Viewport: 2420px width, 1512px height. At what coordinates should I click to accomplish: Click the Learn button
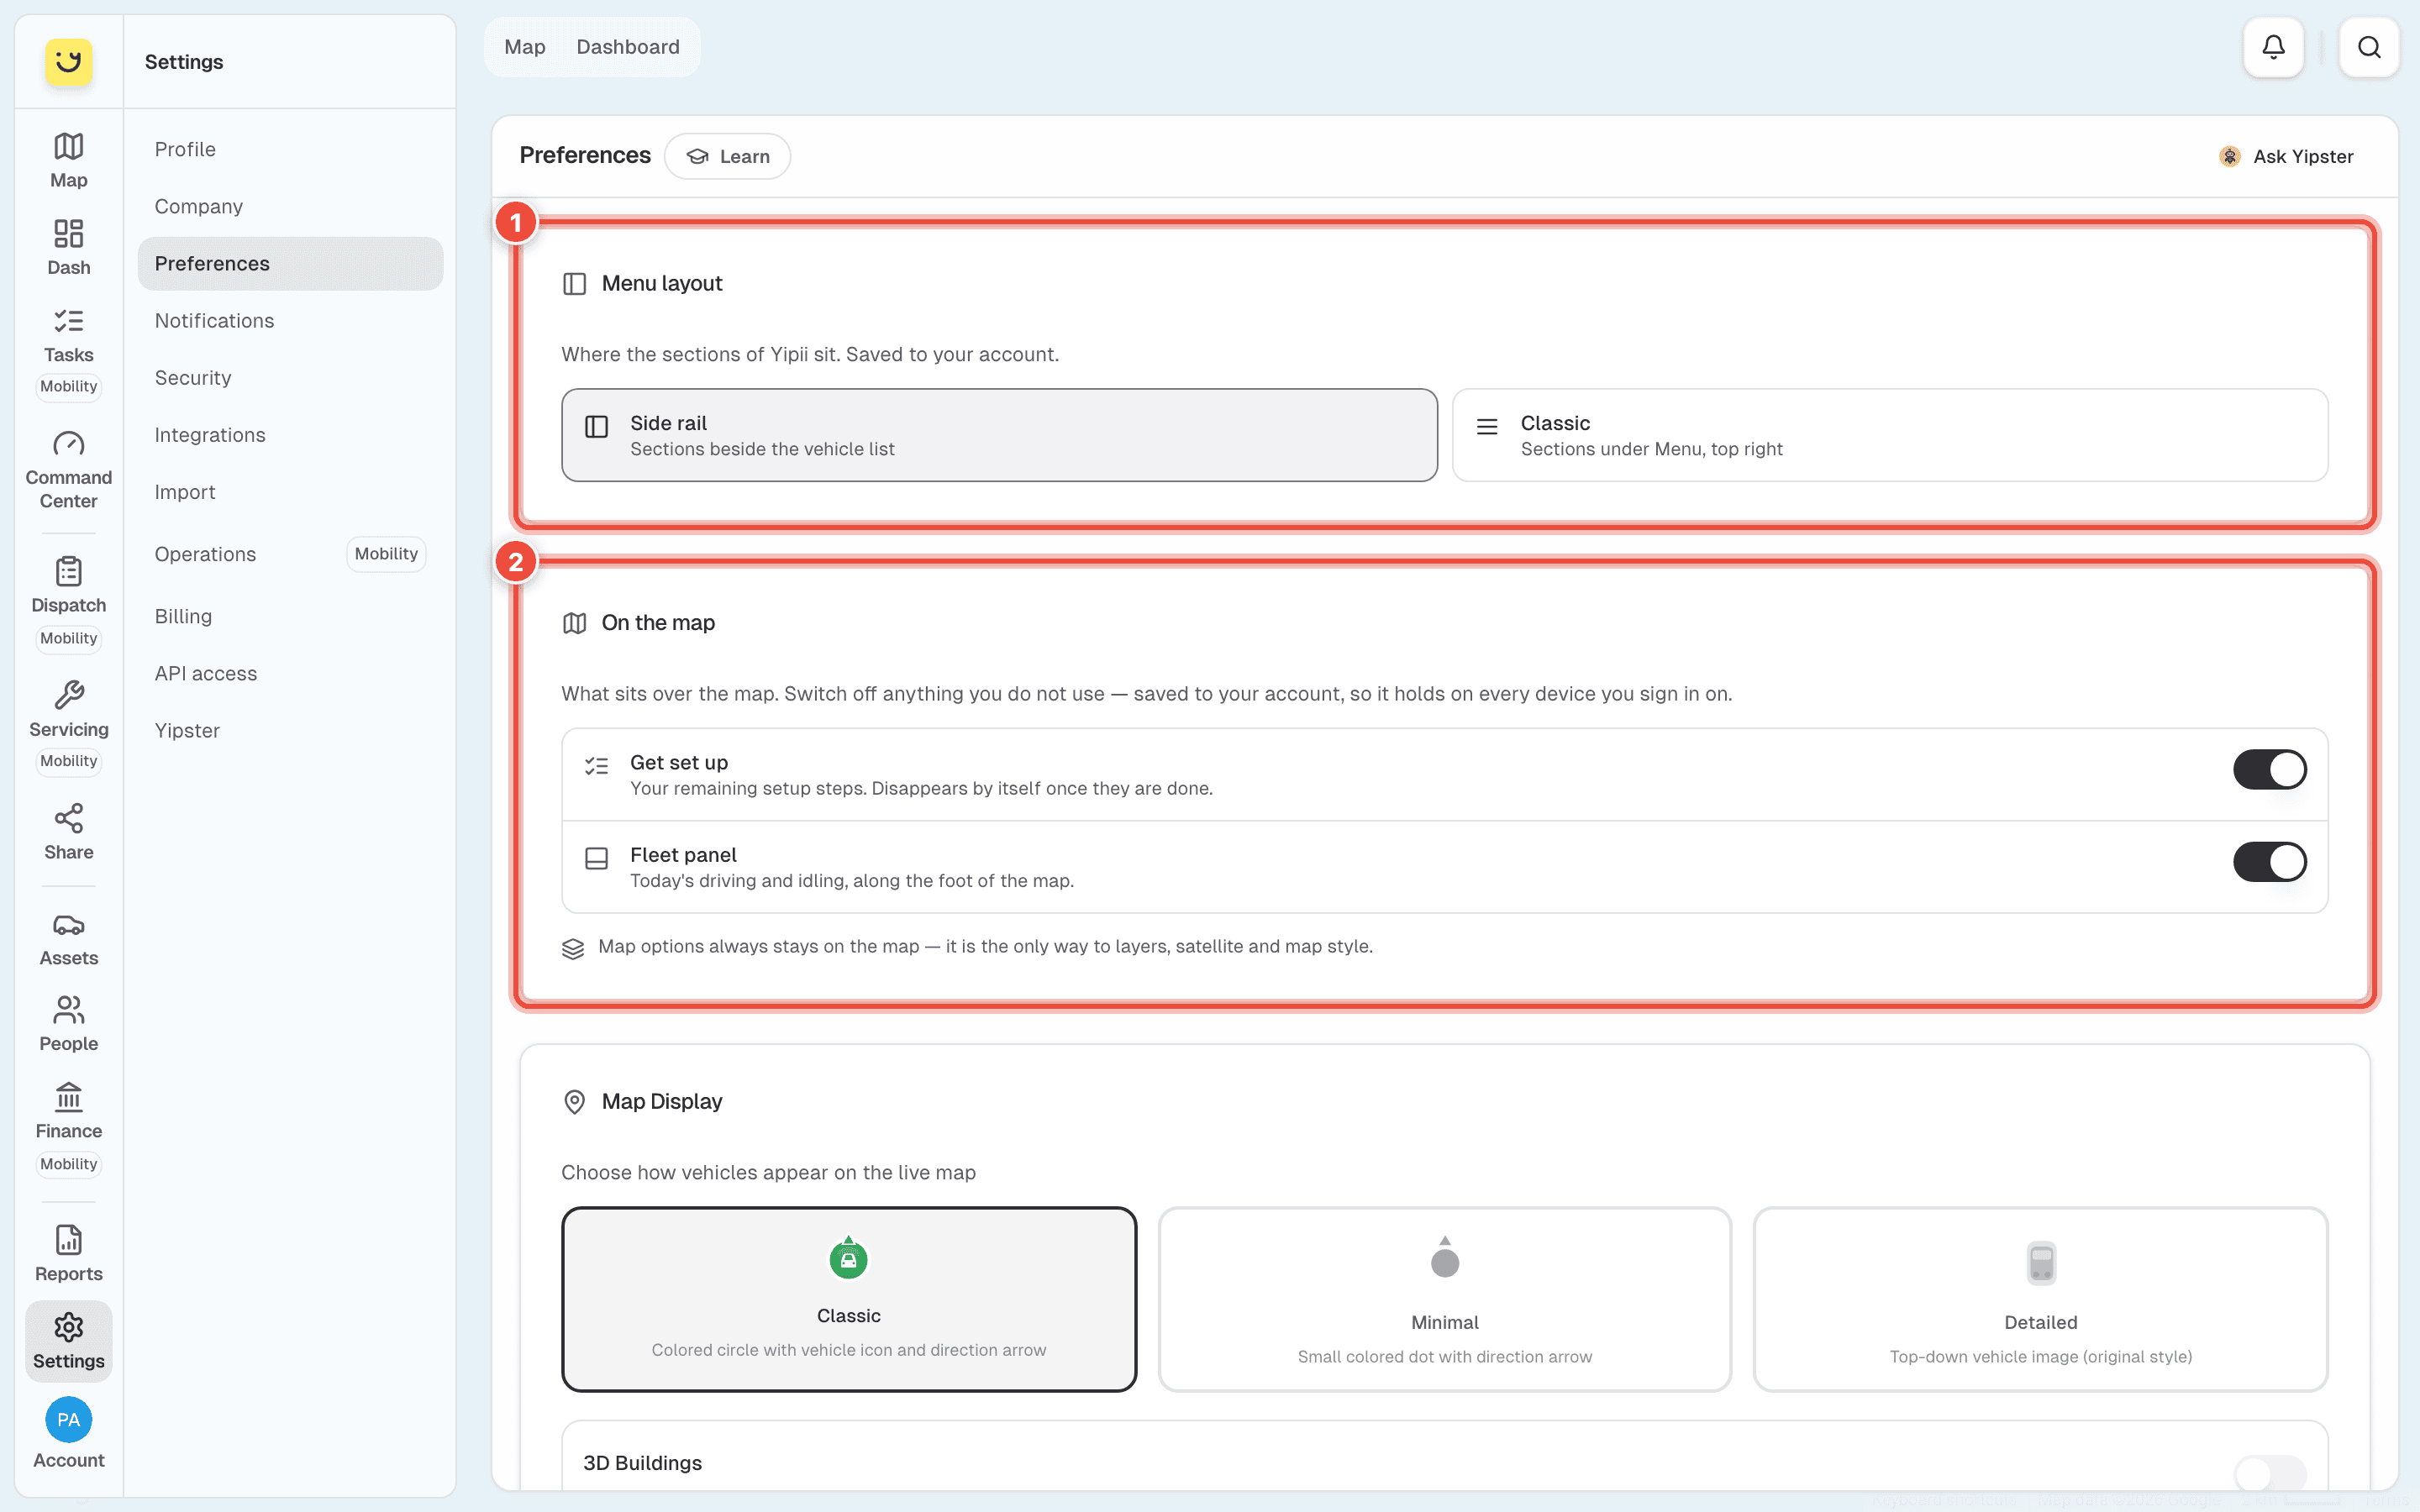[x=727, y=156]
